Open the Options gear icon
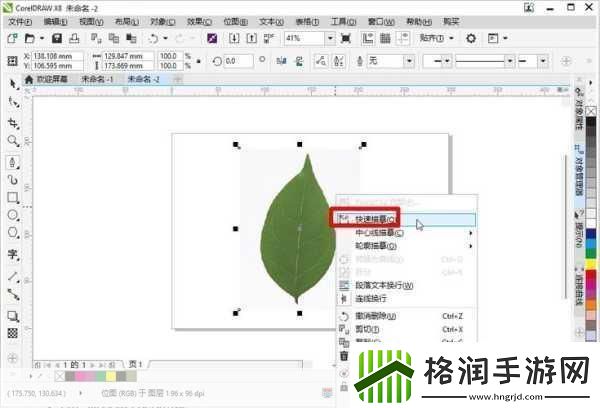The height and width of the screenshot is (408, 600). tap(471, 38)
